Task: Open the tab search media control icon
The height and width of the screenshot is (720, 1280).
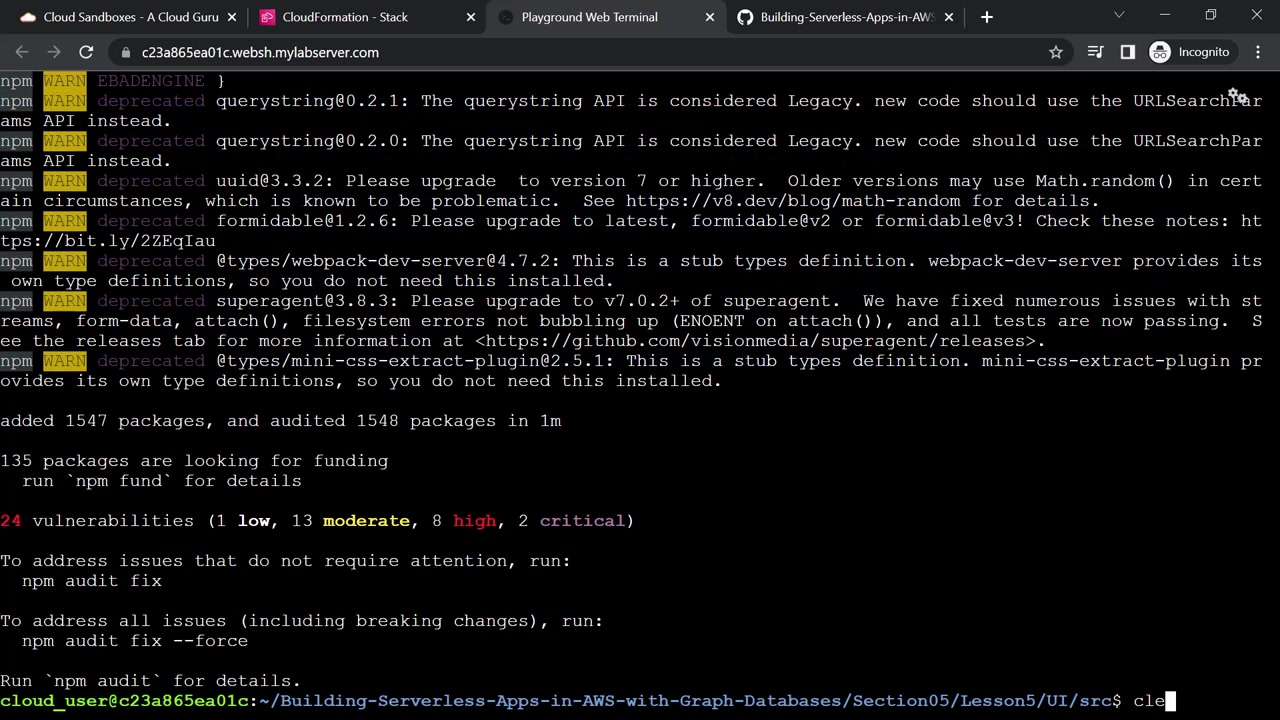Action: pyautogui.click(x=1095, y=52)
